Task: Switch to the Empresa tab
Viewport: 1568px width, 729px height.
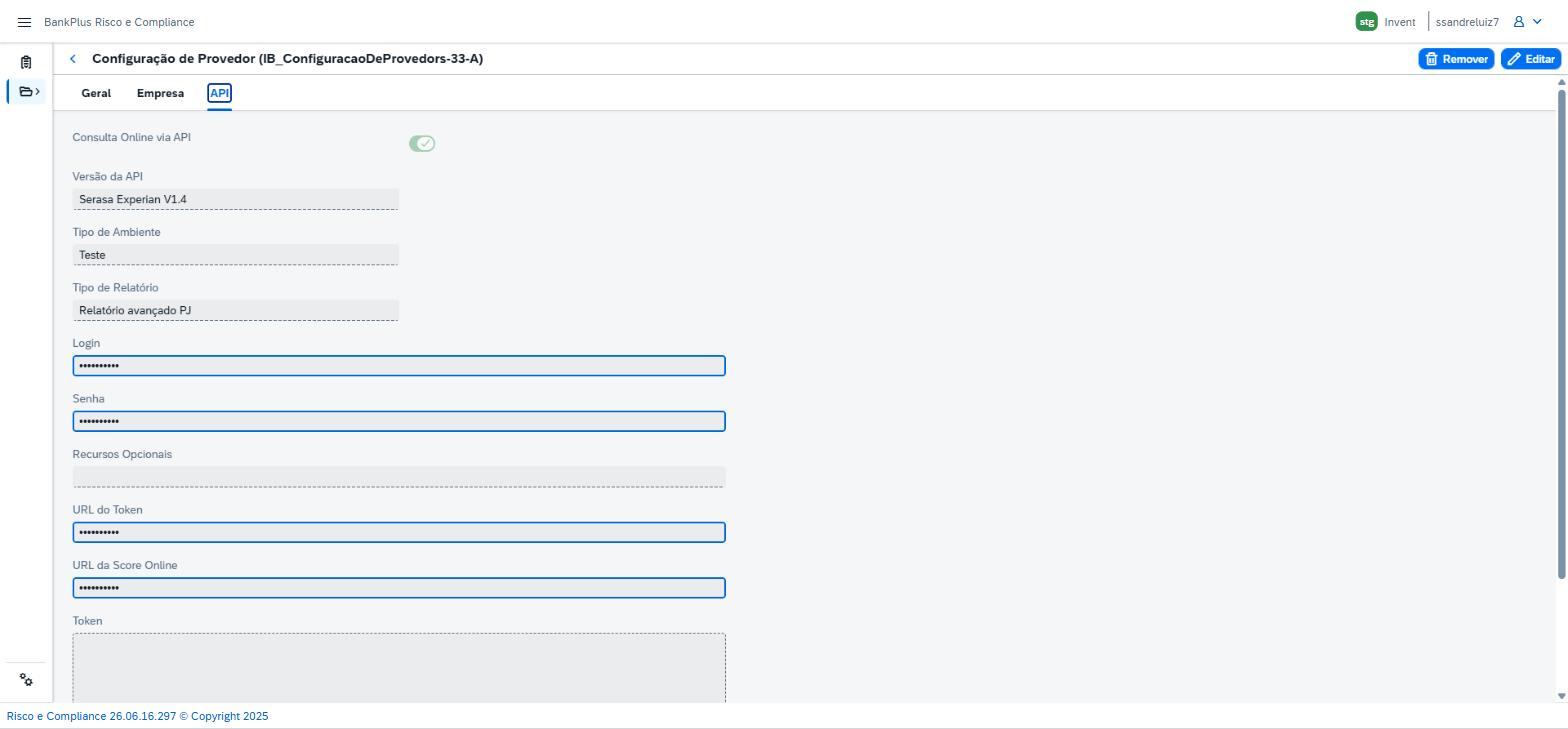Action: tap(160, 93)
